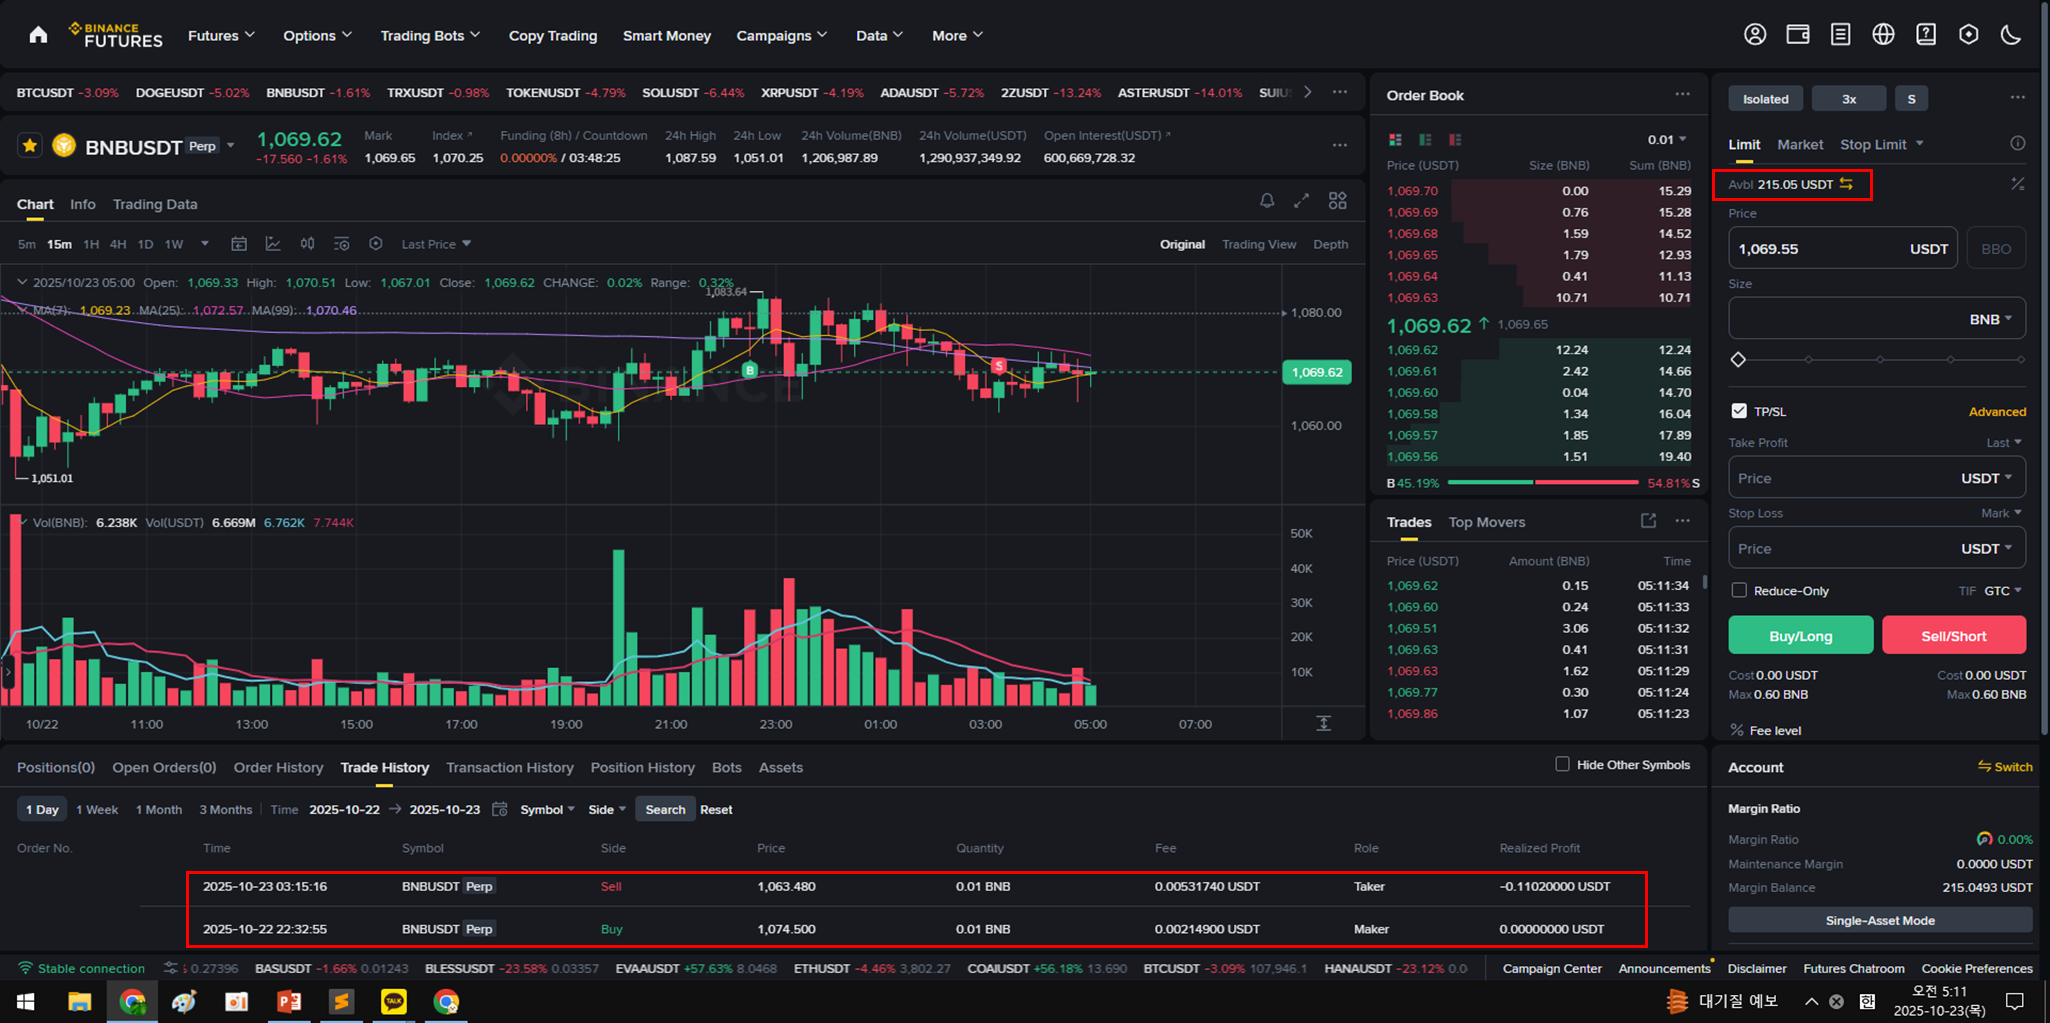This screenshot has width=2050, height=1023.
Task: Click the Buy/Long button
Action: (x=1801, y=635)
